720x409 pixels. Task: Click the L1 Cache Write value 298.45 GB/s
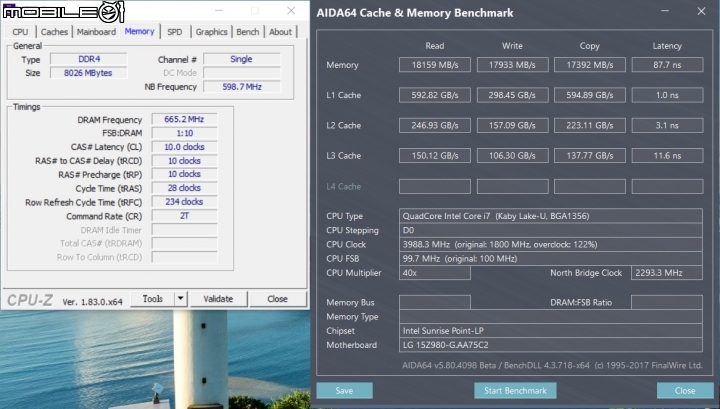[x=512, y=95]
